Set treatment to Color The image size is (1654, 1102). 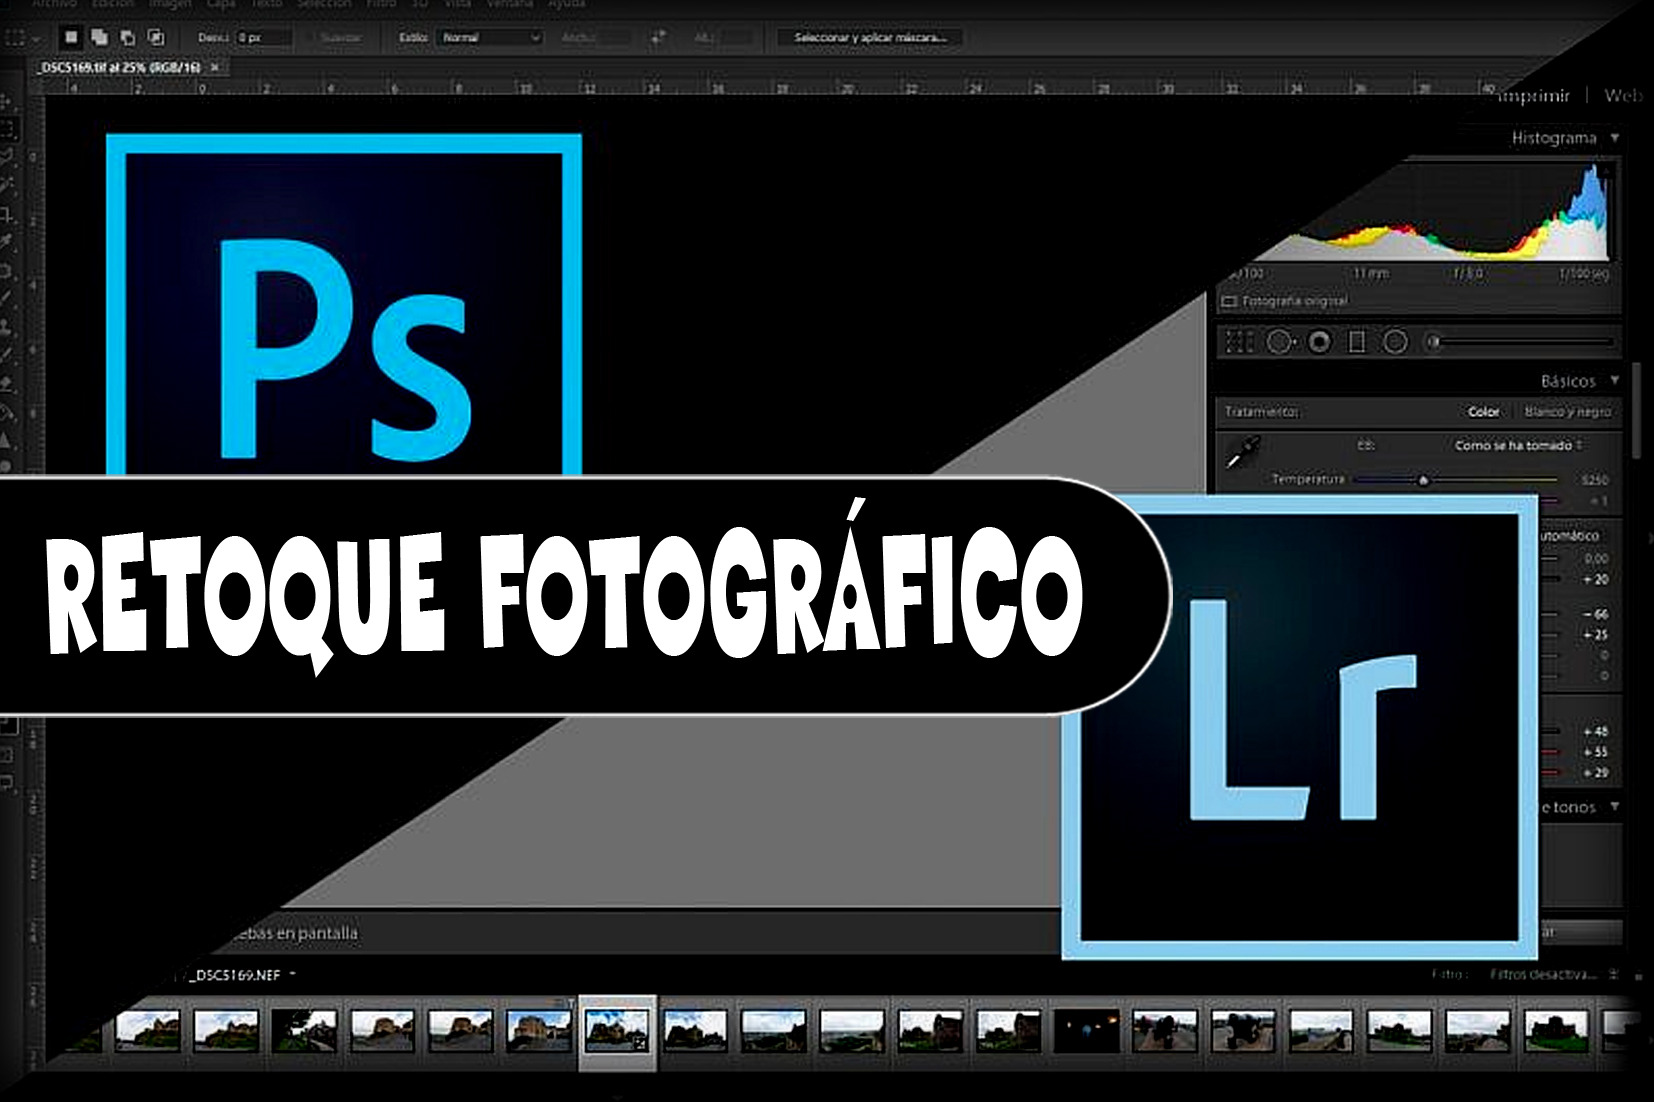1483,412
